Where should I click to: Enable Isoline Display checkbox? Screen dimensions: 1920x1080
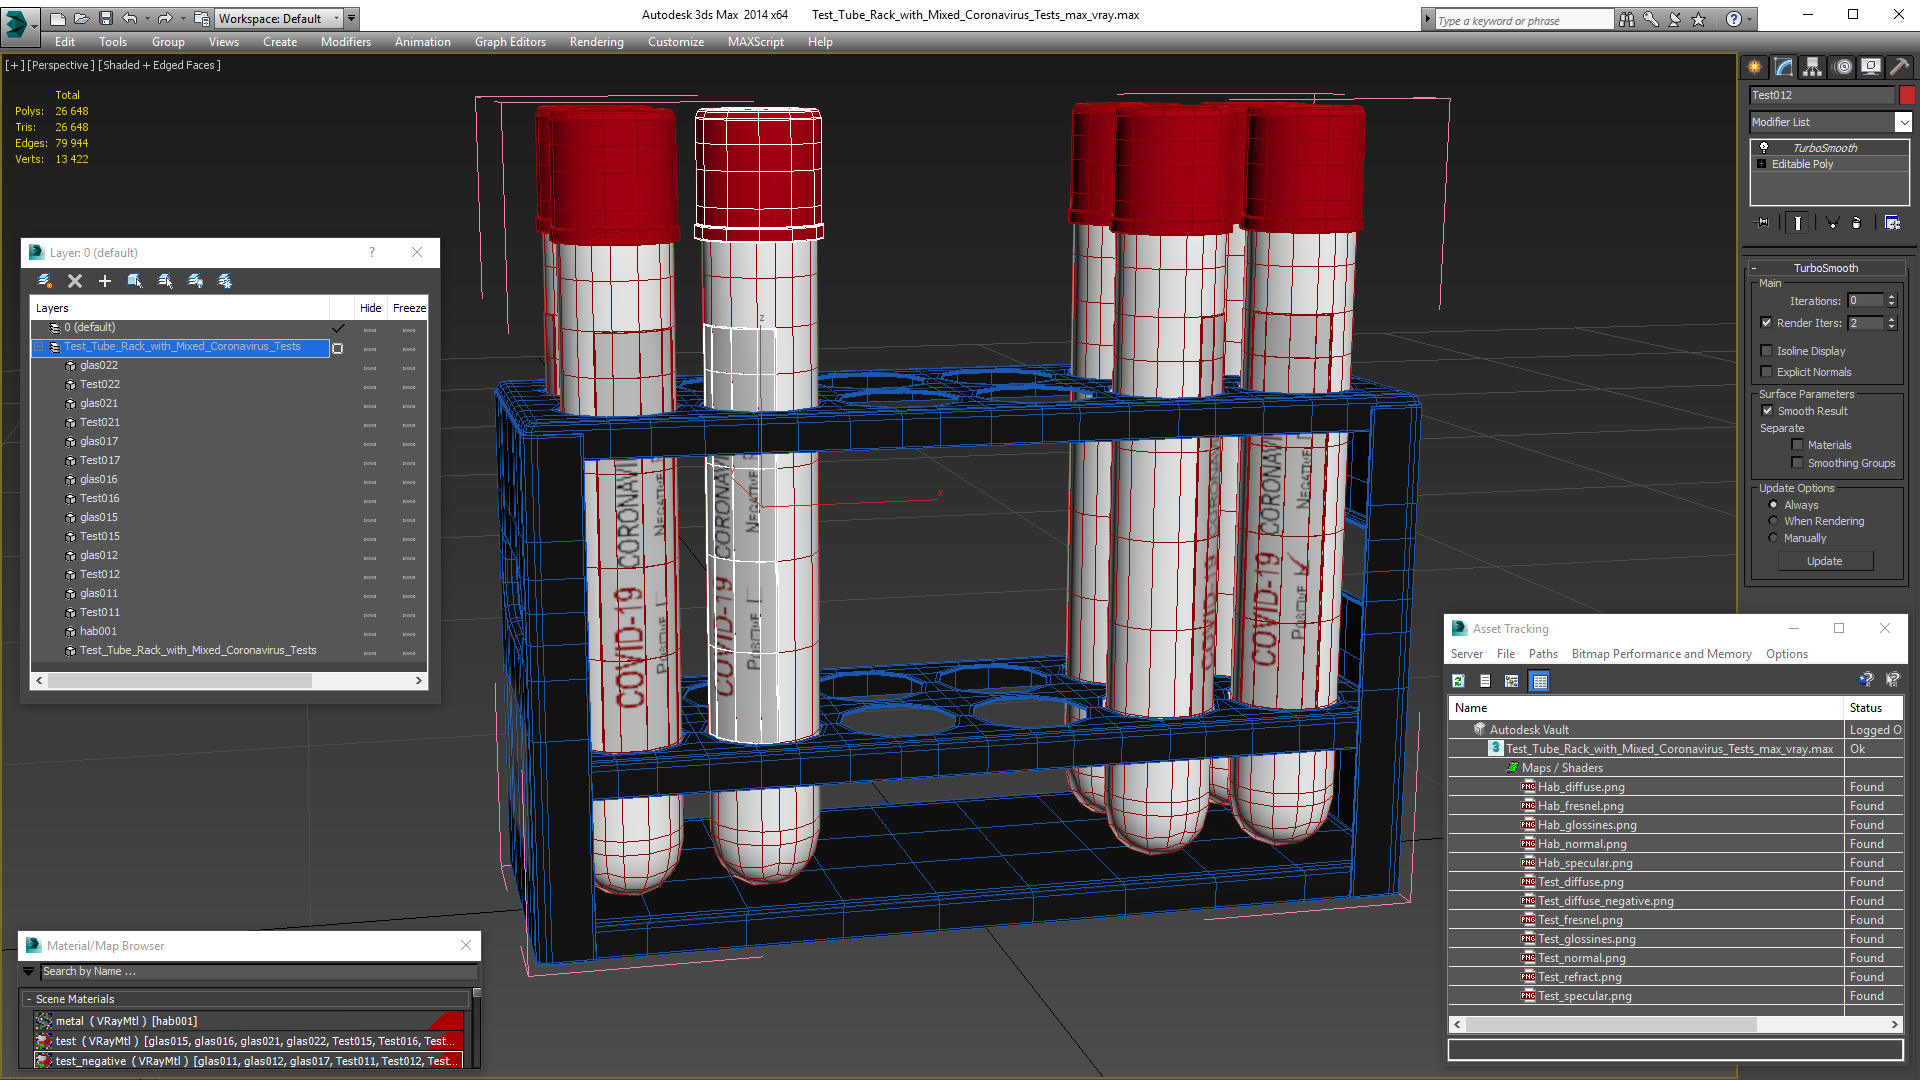point(1767,351)
